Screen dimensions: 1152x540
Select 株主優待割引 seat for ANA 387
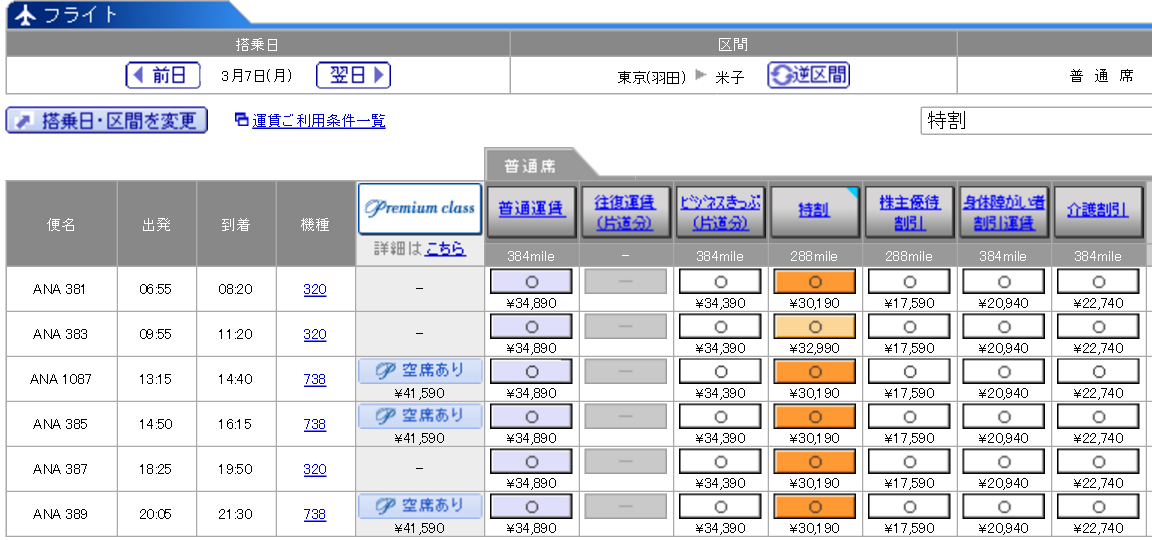tap(910, 462)
